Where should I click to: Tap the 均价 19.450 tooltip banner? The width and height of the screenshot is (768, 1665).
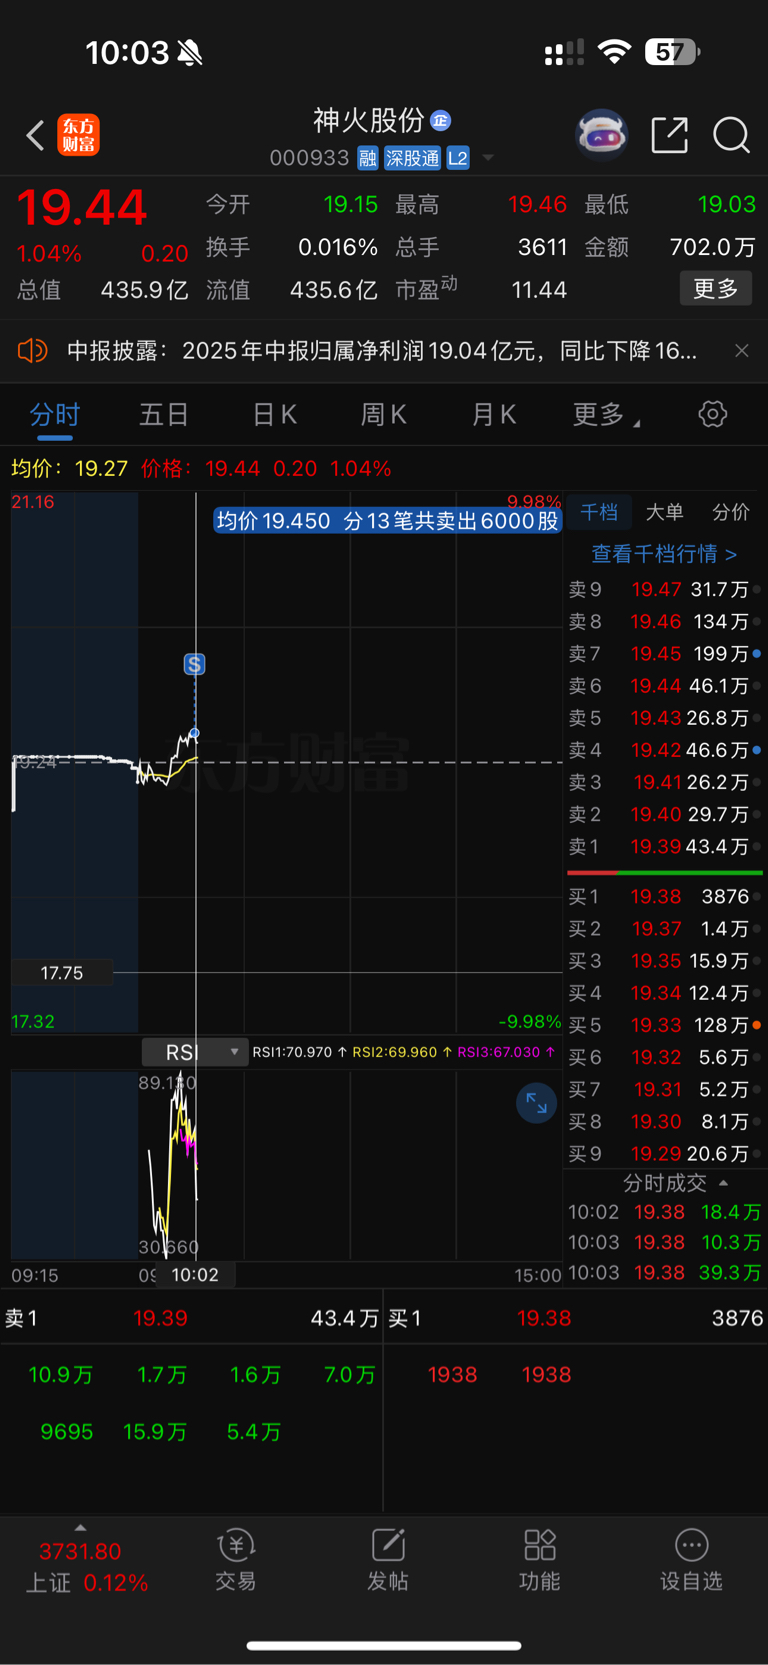tap(387, 521)
